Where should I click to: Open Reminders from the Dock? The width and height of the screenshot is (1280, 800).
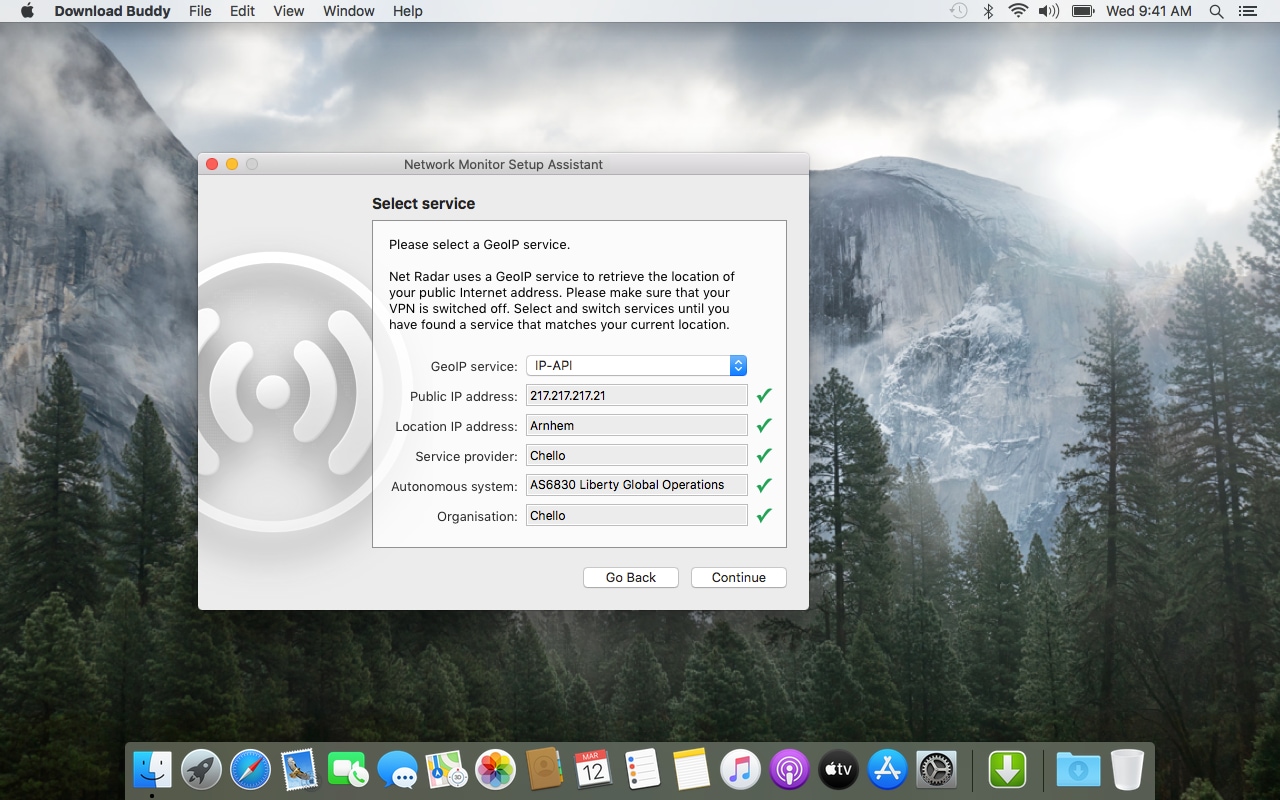(642, 770)
